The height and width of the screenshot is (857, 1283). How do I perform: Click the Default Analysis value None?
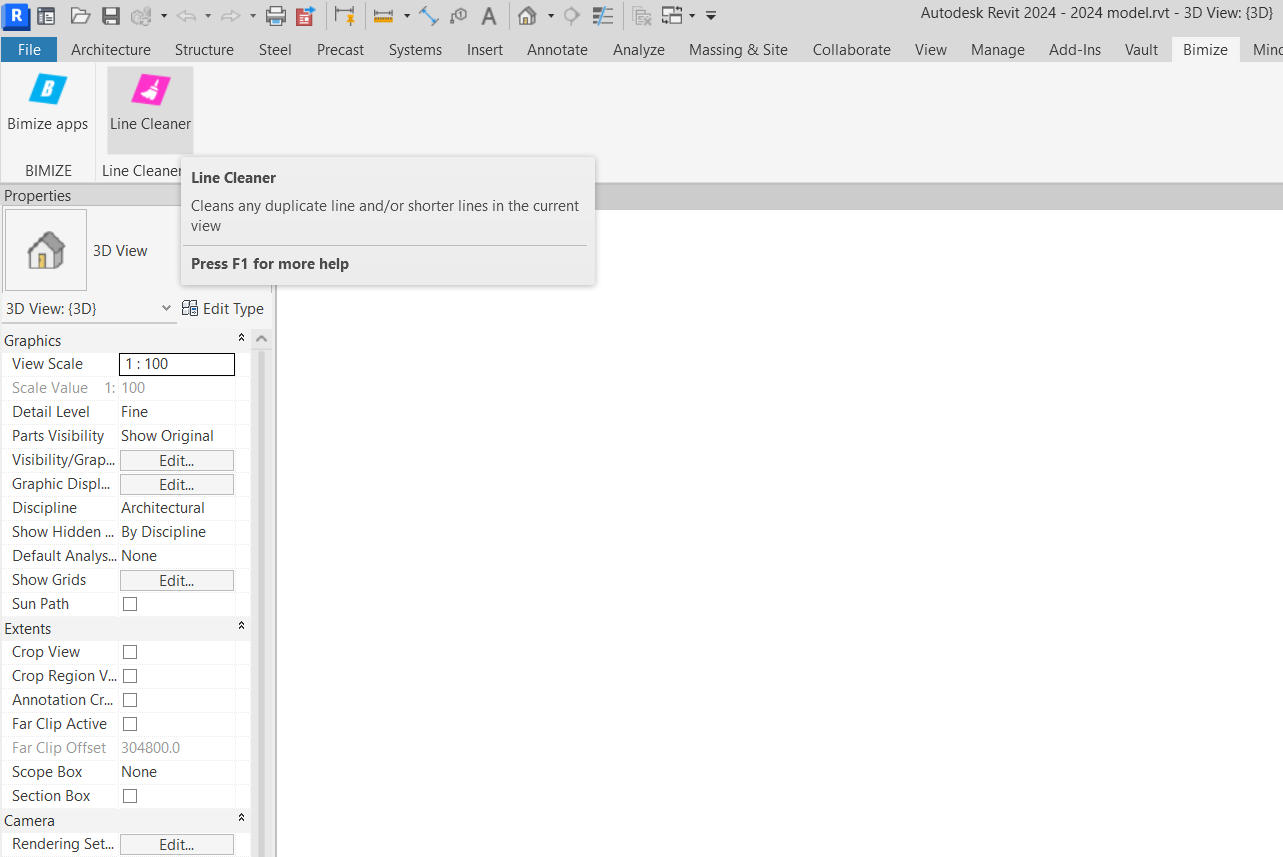coord(139,556)
